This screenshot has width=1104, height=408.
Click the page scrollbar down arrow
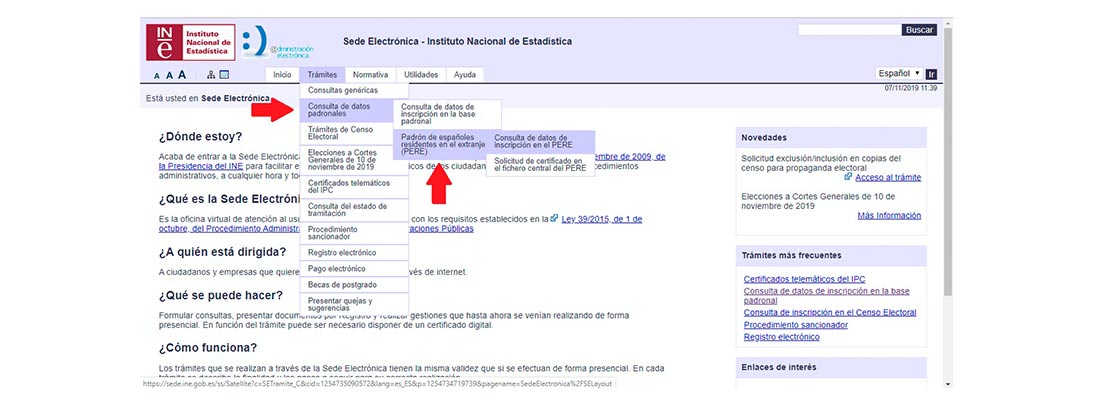[948, 383]
